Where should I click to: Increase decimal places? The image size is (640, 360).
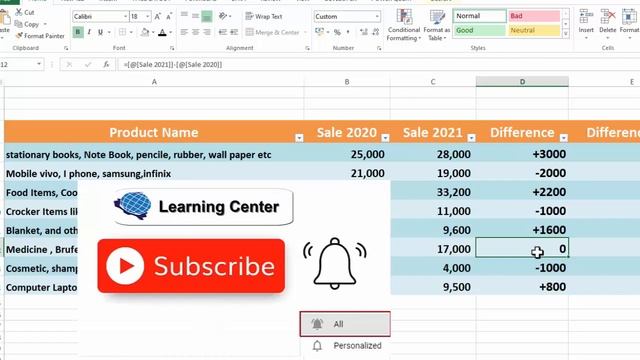tap(364, 32)
